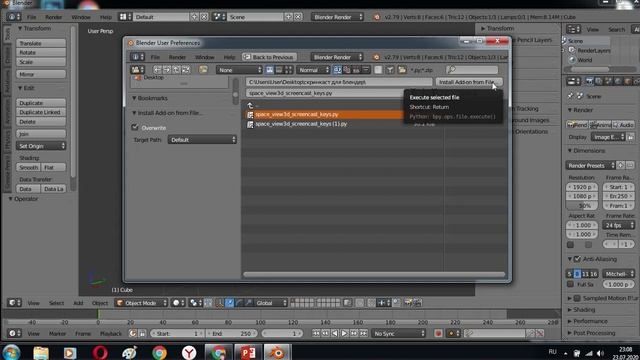Select thumbnail display mode icon
Image resolution: width=640 pixels, height=360 pixels.
[289, 70]
